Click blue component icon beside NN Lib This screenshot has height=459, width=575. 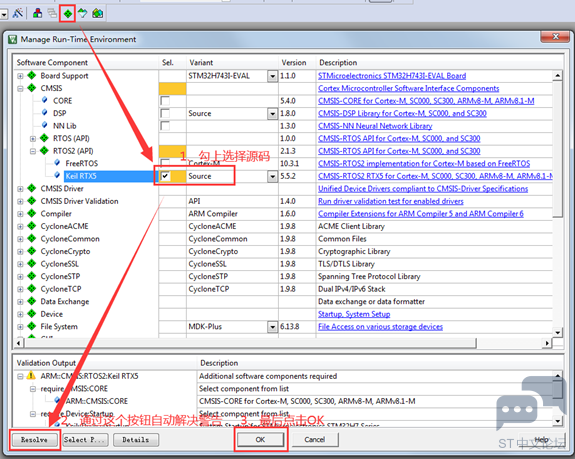(45, 125)
